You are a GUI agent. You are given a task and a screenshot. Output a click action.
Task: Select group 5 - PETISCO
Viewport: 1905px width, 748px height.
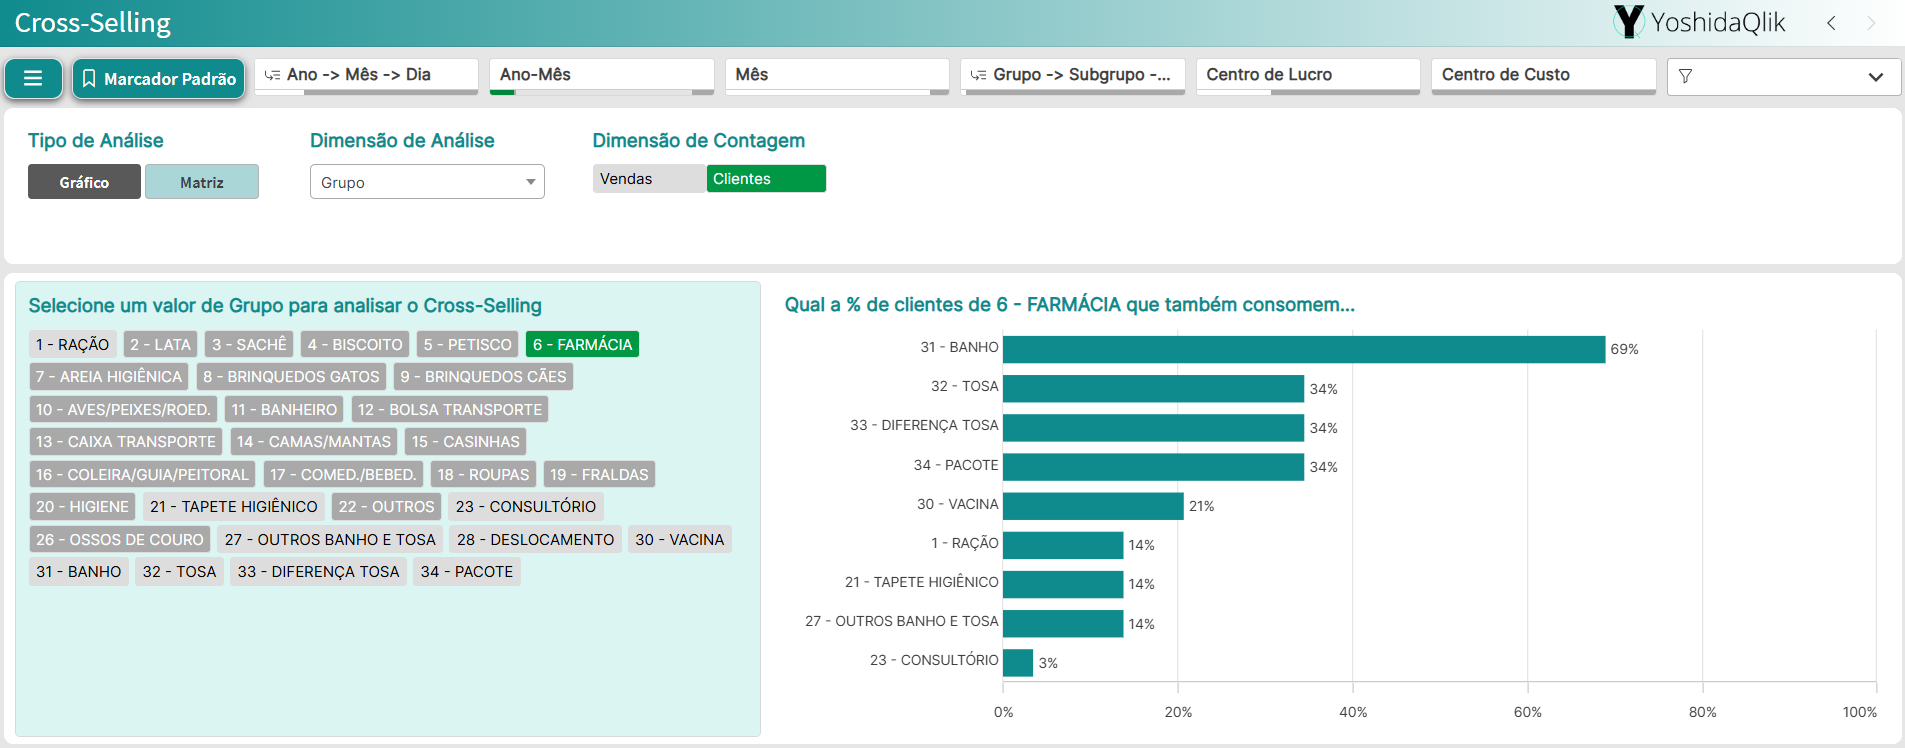click(467, 344)
